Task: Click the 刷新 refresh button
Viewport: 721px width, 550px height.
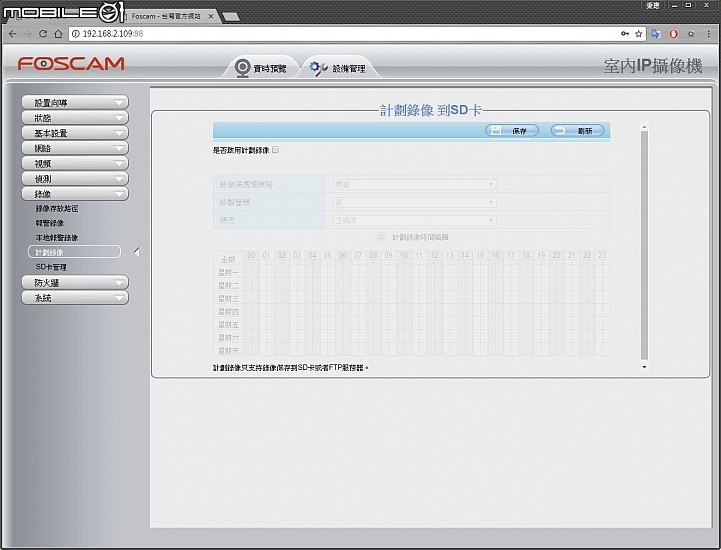Action: 578,131
